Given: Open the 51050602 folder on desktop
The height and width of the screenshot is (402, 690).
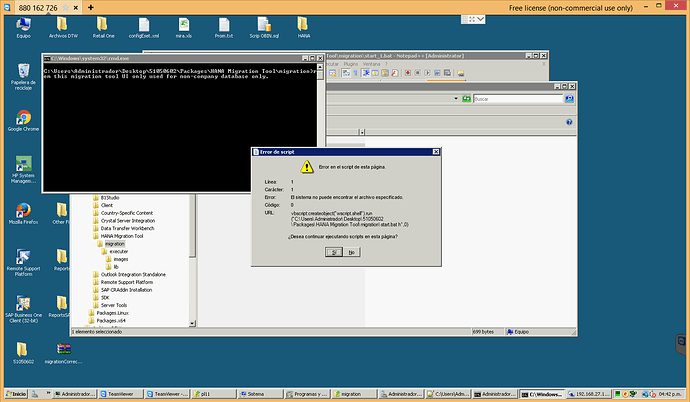Looking at the screenshot, I should click(x=23, y=353).
